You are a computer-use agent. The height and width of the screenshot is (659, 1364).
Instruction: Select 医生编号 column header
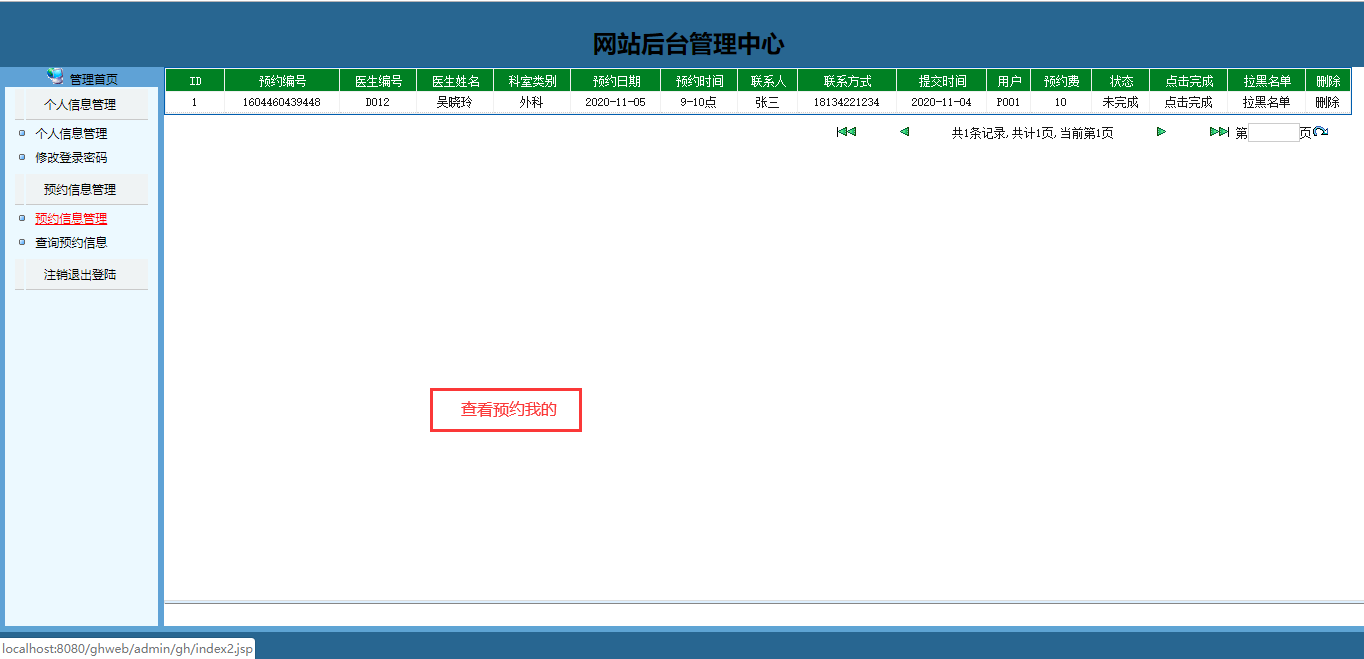click(378, 81)
